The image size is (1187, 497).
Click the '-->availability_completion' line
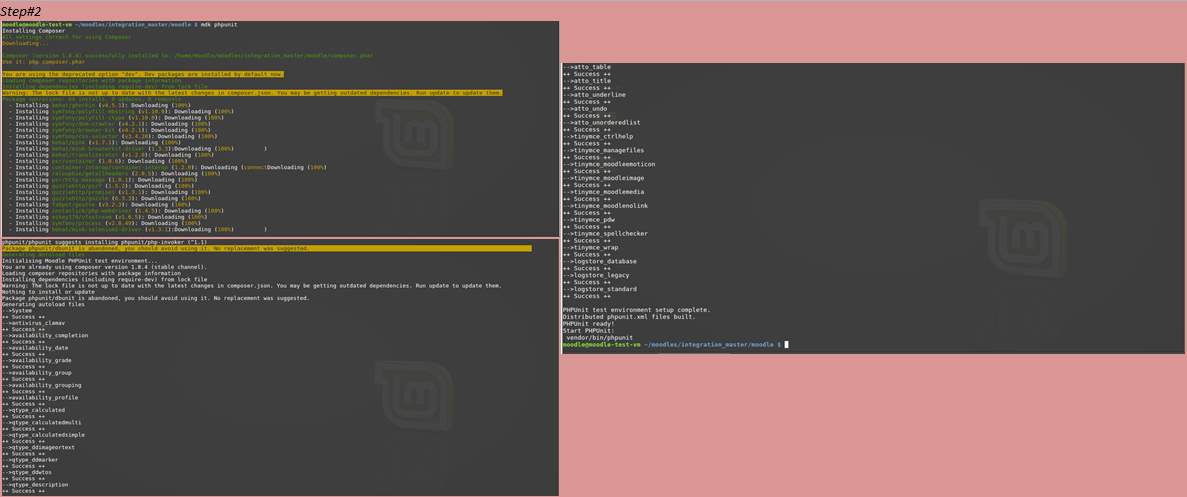pos(45,335)
